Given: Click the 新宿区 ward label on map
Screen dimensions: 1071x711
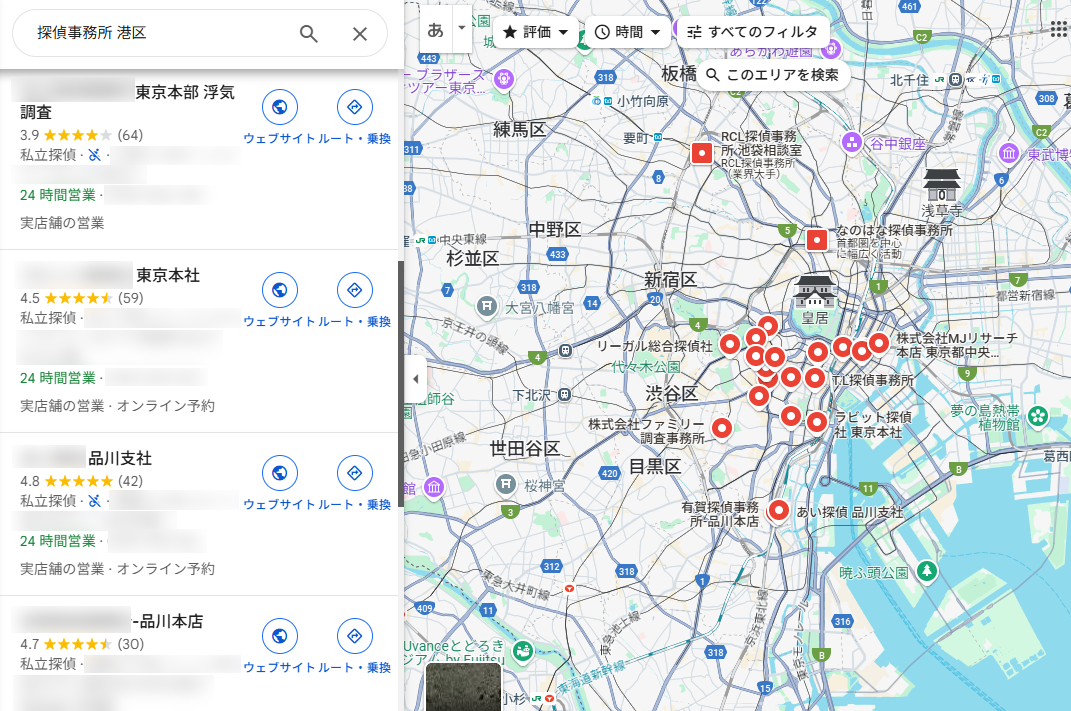Looking at the screenshot, I should click(x=670, y=279).
